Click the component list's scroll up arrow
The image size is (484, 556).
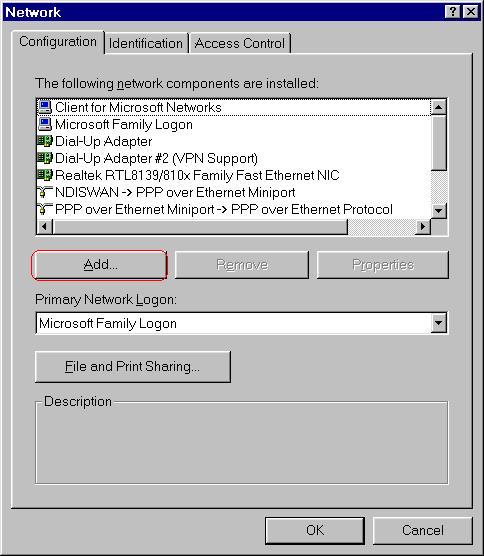tap(439, 107)
